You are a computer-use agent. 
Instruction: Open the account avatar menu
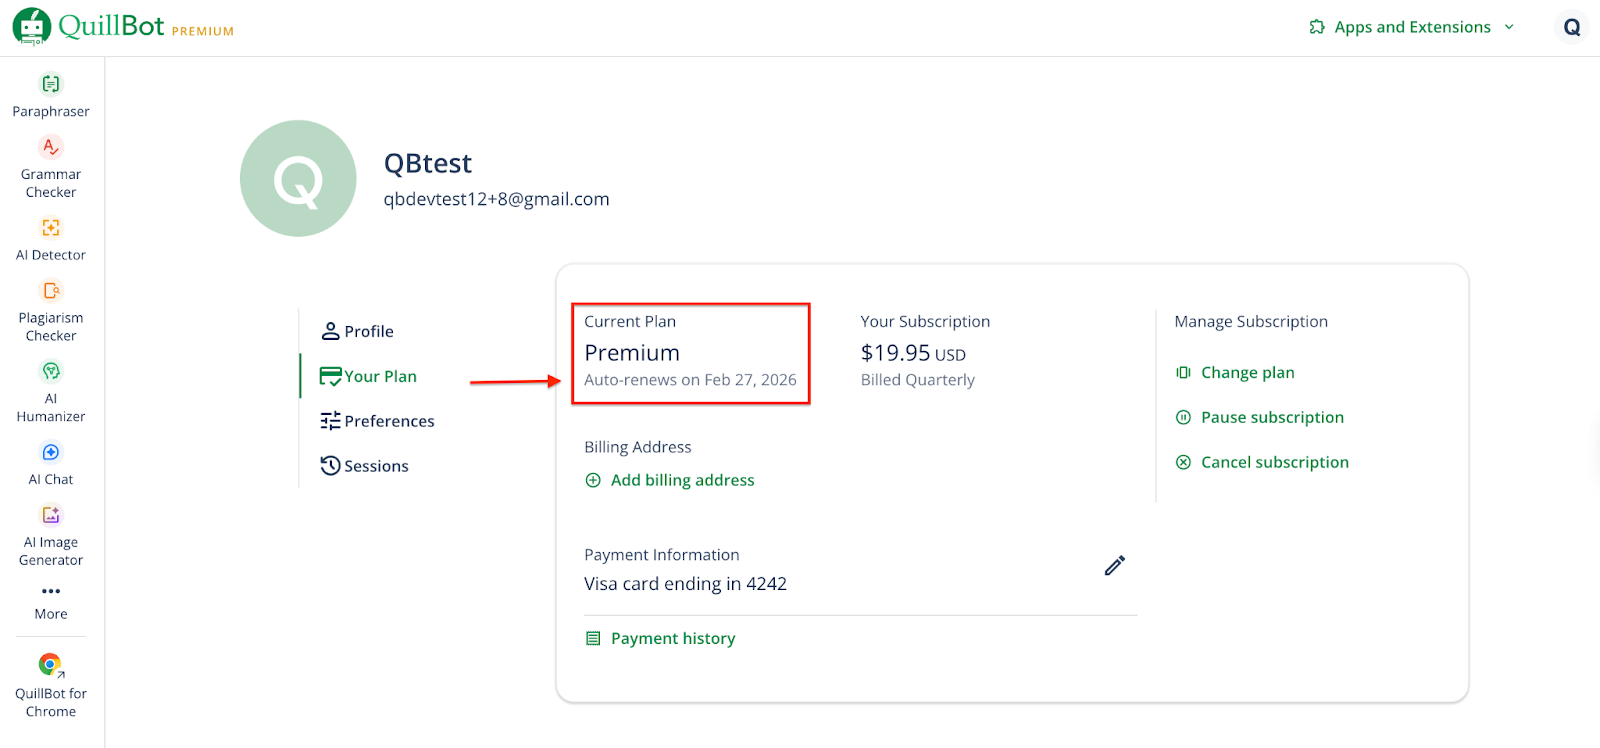[x=1572, y=27]
